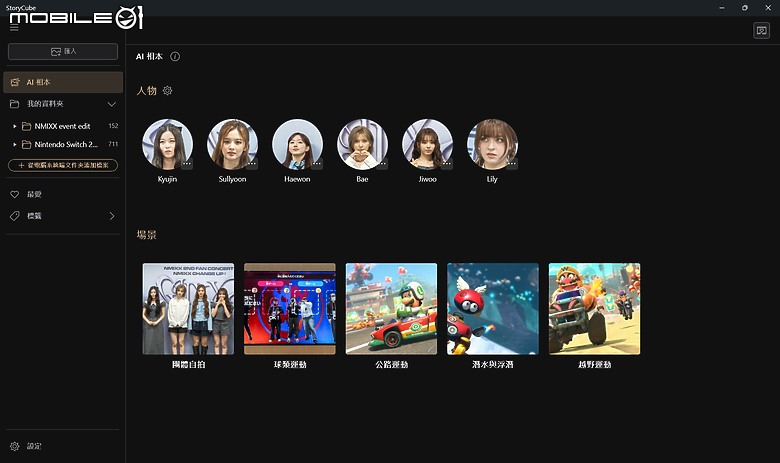Expand the NMIXX event edit folder arrow
This screenshot has width=780, height=463.
(x=14, y=126)
